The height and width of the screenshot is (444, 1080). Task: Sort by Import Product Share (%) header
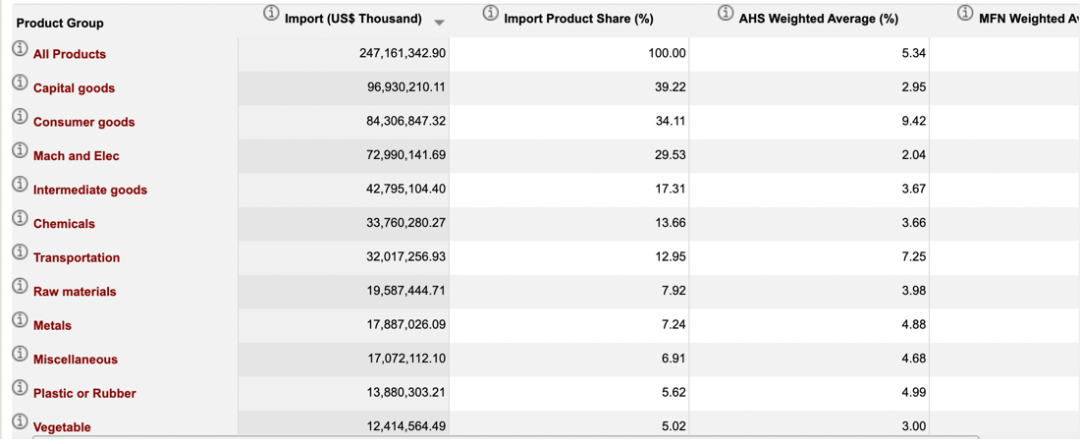[x=579, y=19]
